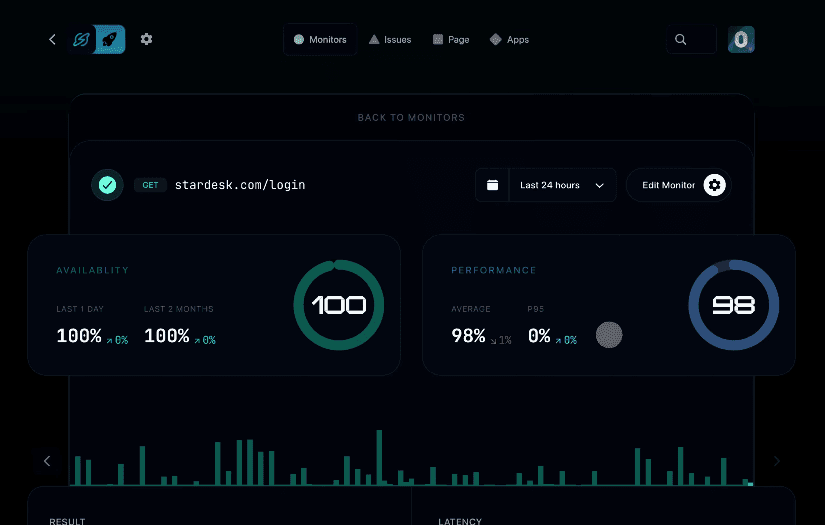Select the rocket icon in the switcher

(109, 40)
